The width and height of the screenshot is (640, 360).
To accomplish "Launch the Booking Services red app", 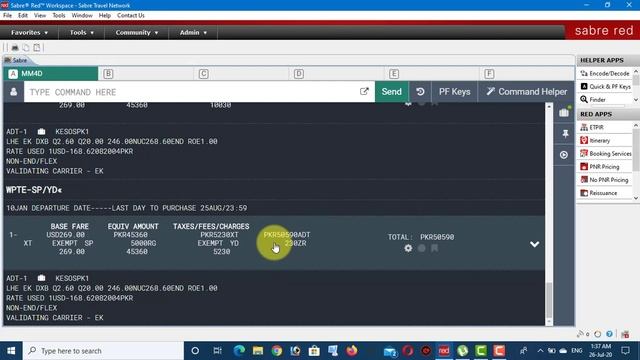I will tap(606, 153).
